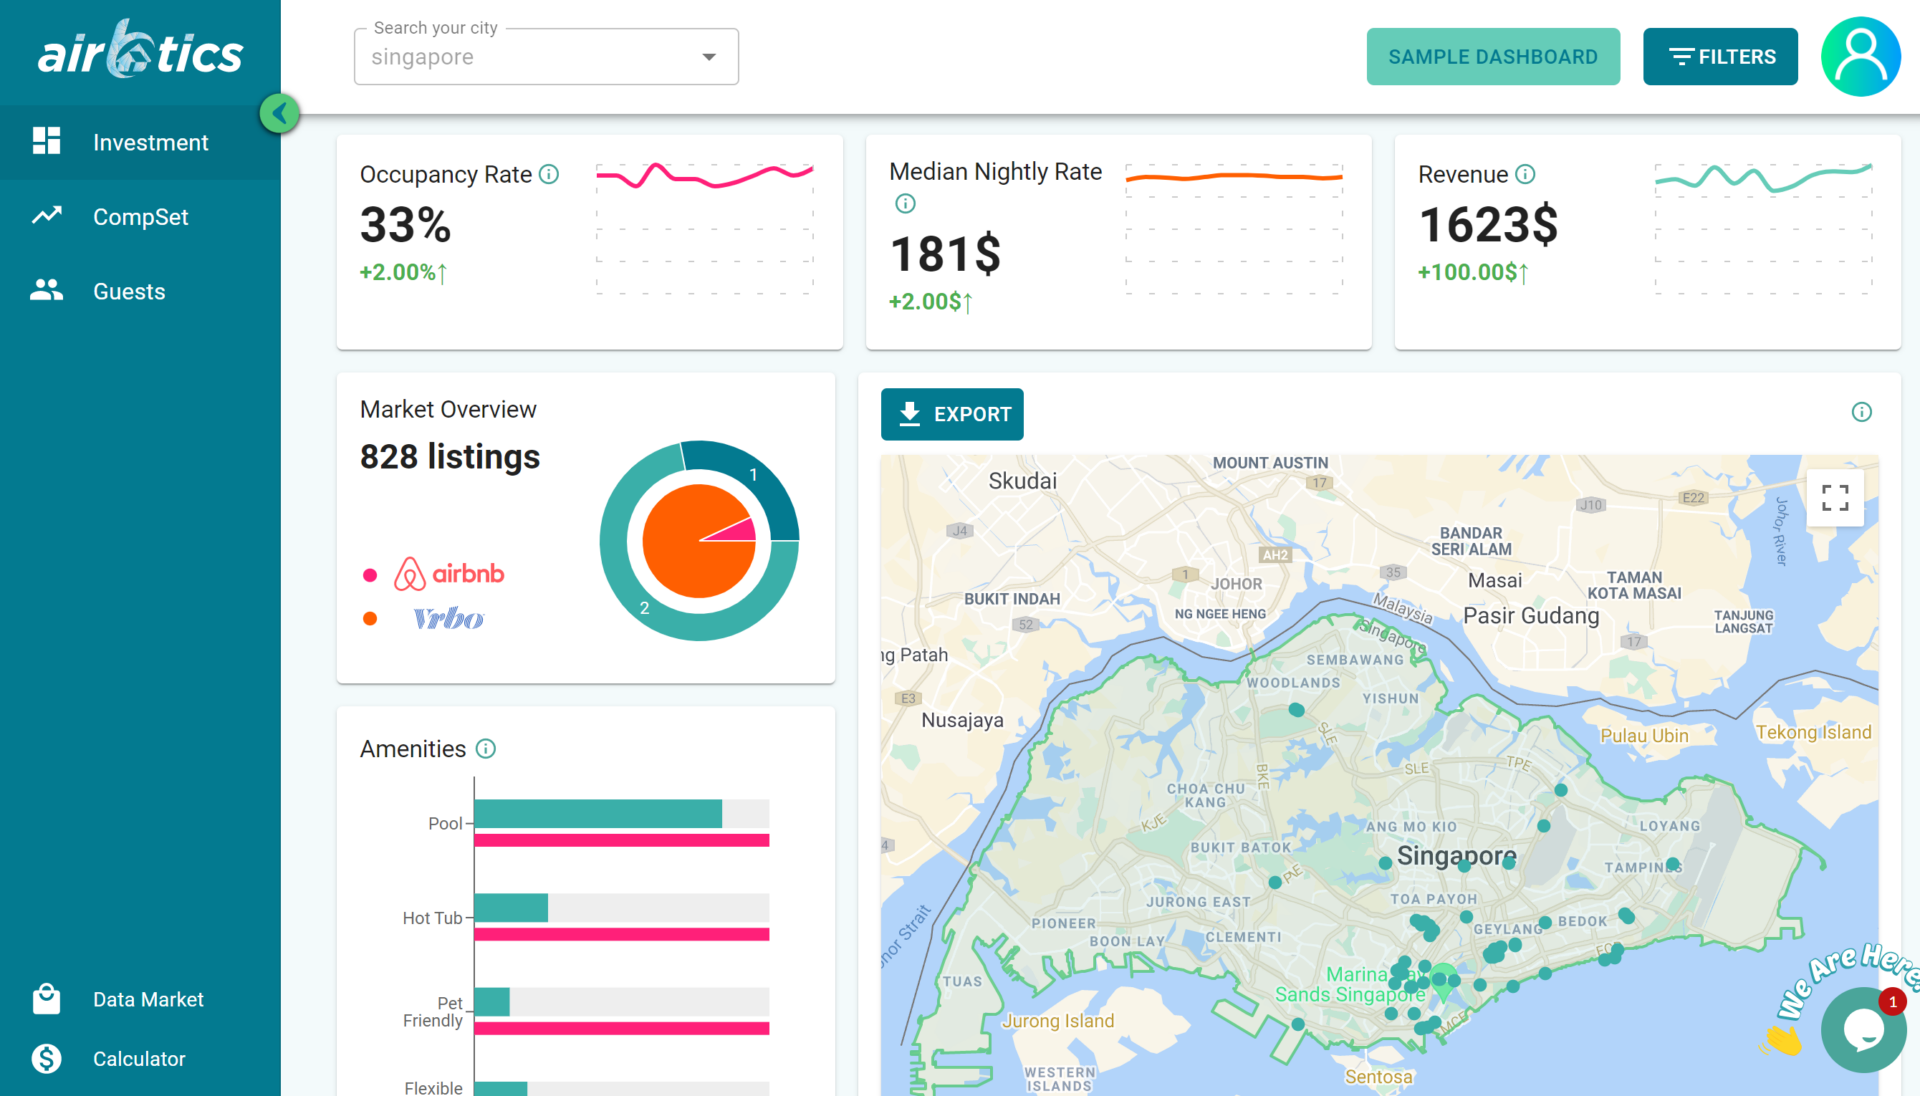This screenshot has height=1096, width=1920.
Task: Show Occupancy Rate info tooltip icon
Action: point(549,174)
